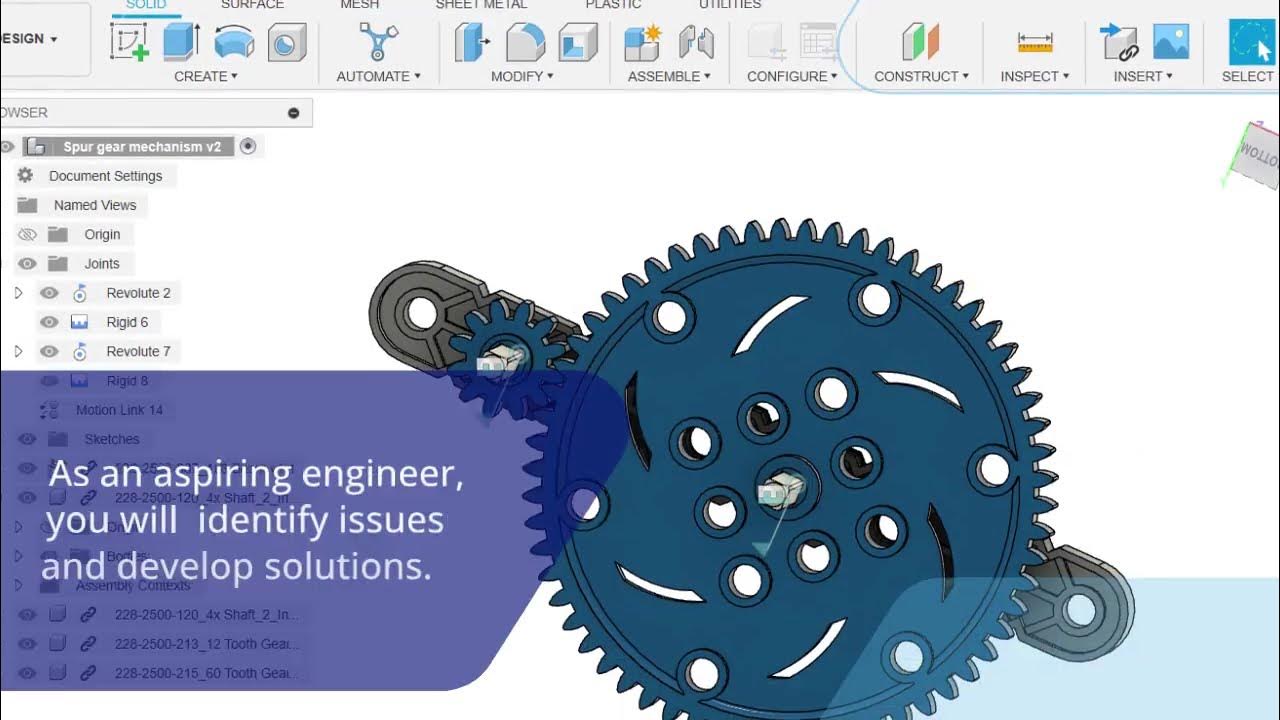The width and height of the screenshot is (1280, 720).
Task: Switch to the UTILITIES tab
Action: tap(730, 5)
